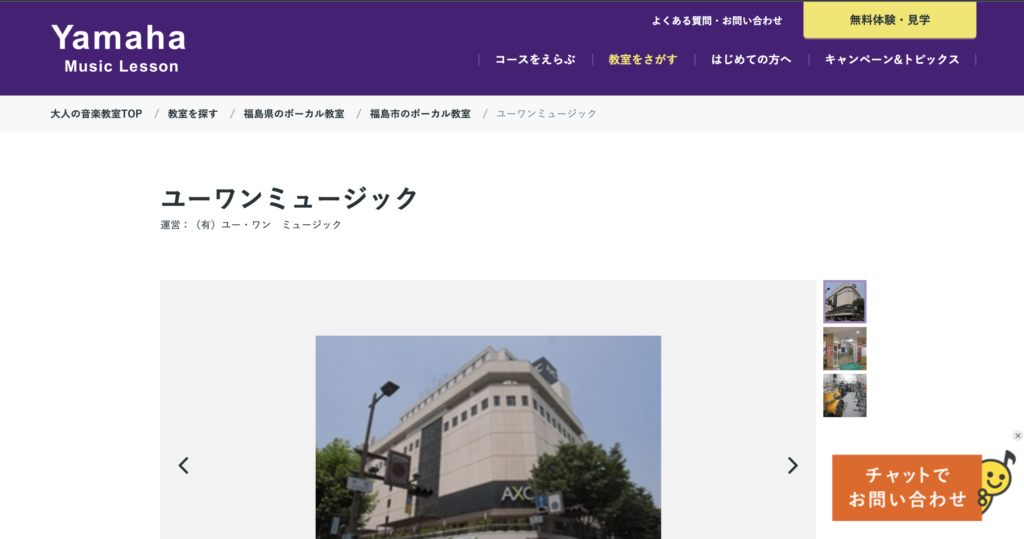Select the yellow drum room thumbnail
The height and width of the screenshot is (539, 1024).
point(844,395)
